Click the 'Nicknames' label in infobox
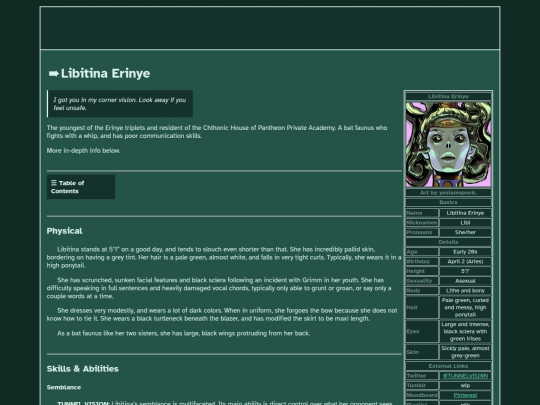 pos(422,222)
